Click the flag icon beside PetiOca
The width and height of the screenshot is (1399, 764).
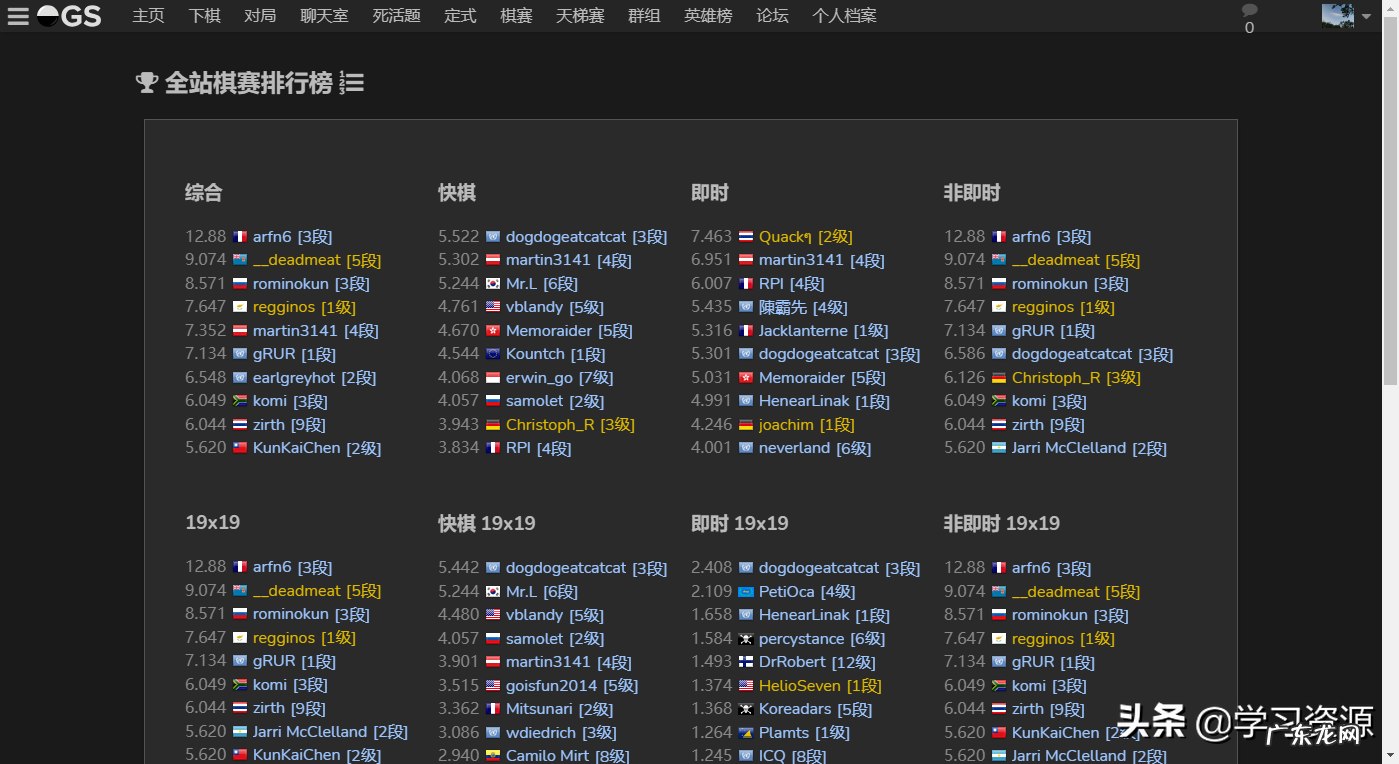[x=746, y=592]
